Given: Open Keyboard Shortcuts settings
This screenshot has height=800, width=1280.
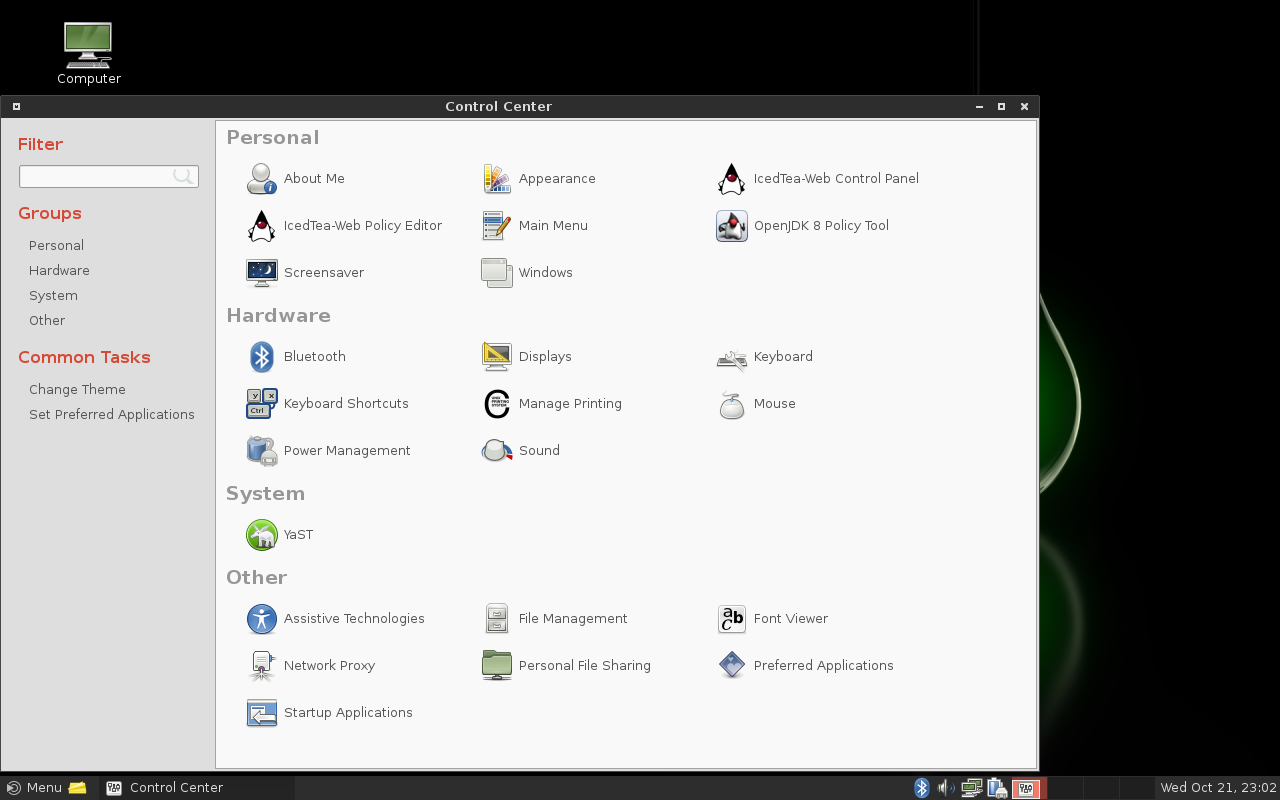Looking at the screenshot, I should 262,404.
